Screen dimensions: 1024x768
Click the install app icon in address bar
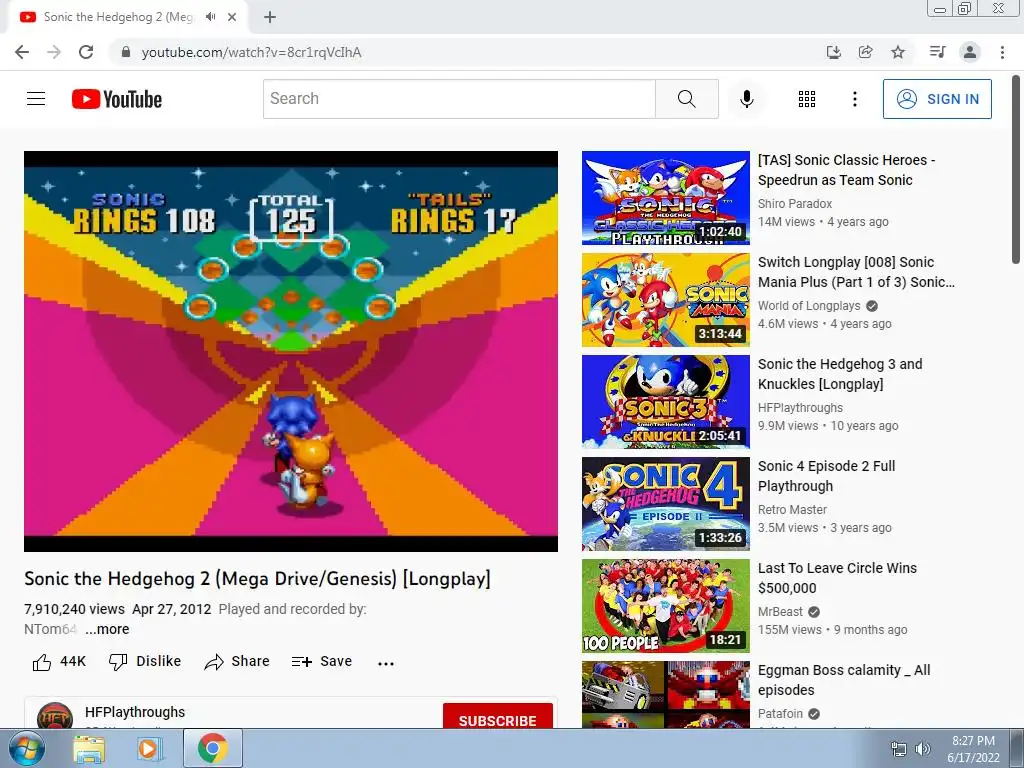pos(833,52)
